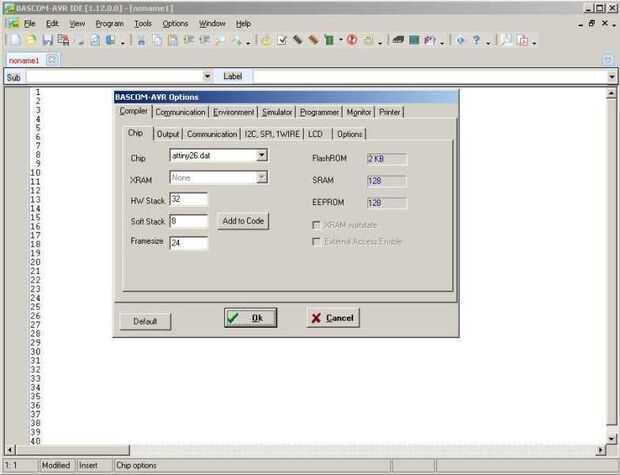Select the I2C, SPI, 1WIRE sub-tab

(272, 134)
